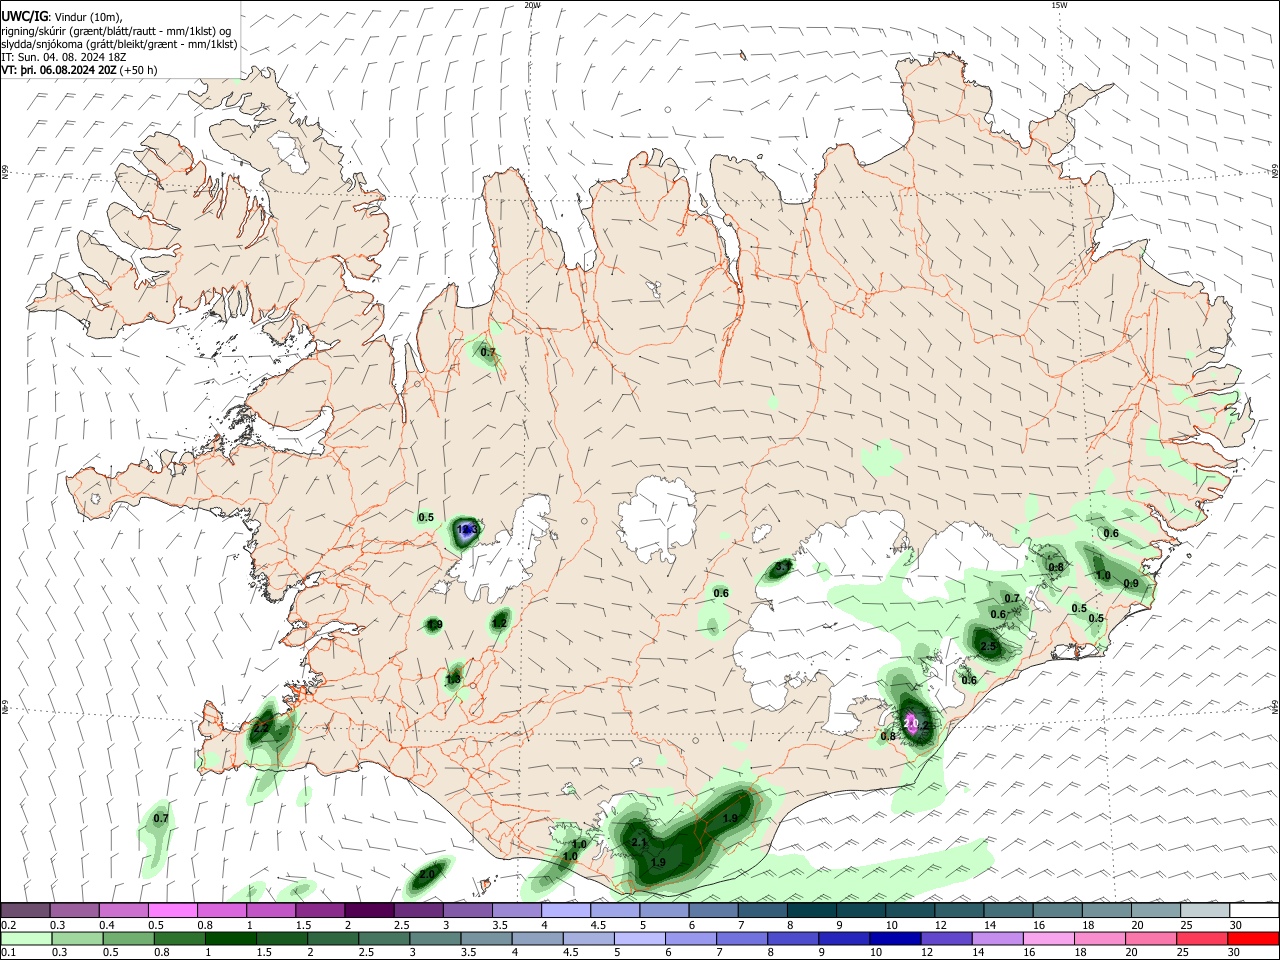The height and width of the screenshot is (960, 1280).
Task: Click the greyish-purple 0.2 sleet/snow legend swatch
Action: click(x=26, y=911)
